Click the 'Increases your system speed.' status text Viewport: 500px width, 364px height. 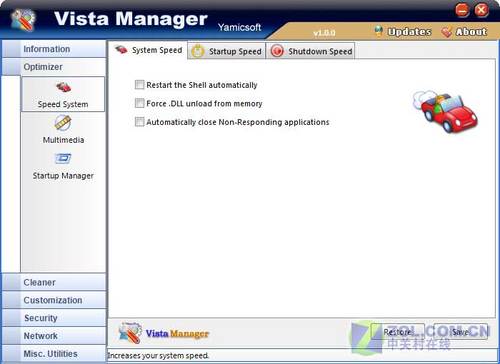(x=158, y=356)
